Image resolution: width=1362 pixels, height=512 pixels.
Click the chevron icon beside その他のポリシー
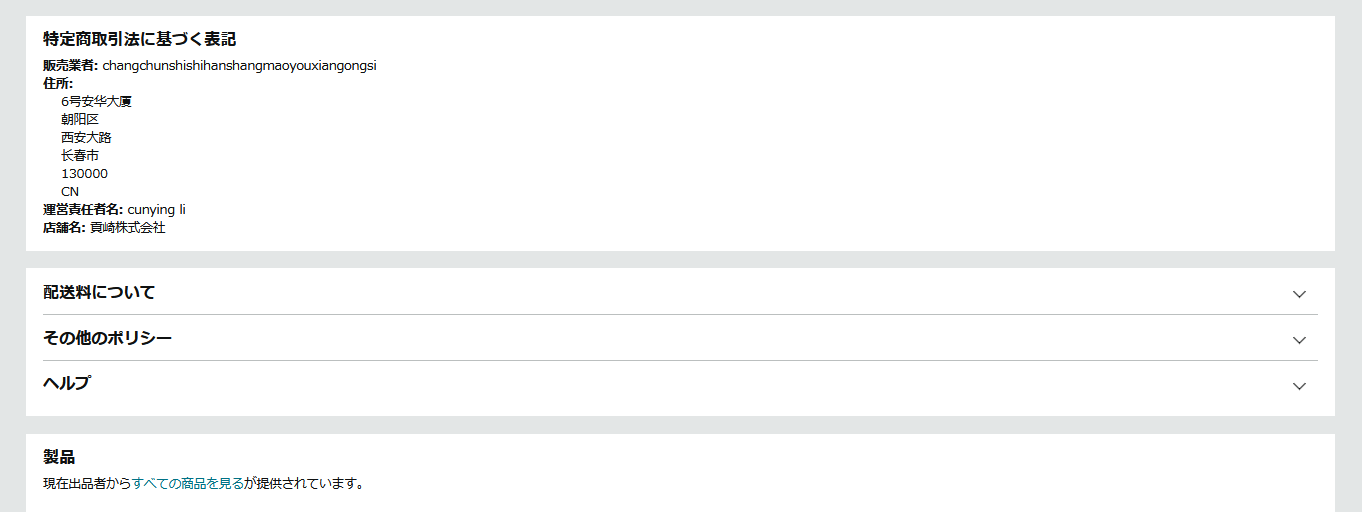(1299, 340)
